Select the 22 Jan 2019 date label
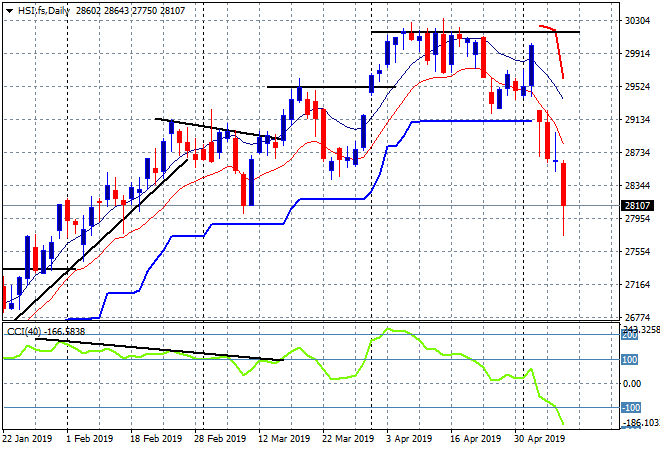 (27, 439)
